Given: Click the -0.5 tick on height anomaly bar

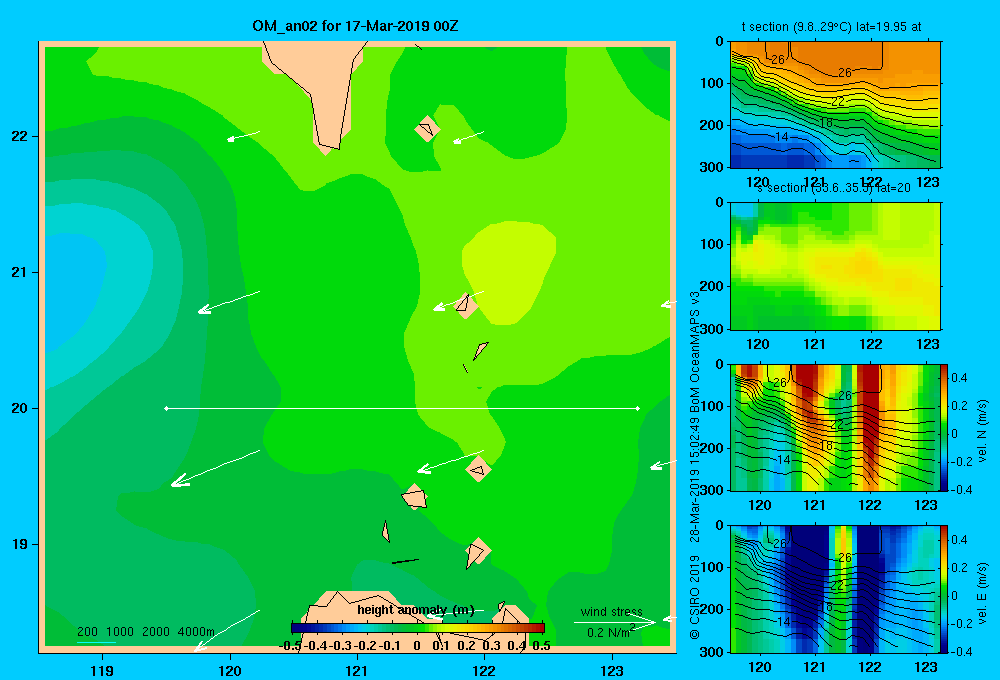Looking at the screenshot, I should (x=290, y=646).
